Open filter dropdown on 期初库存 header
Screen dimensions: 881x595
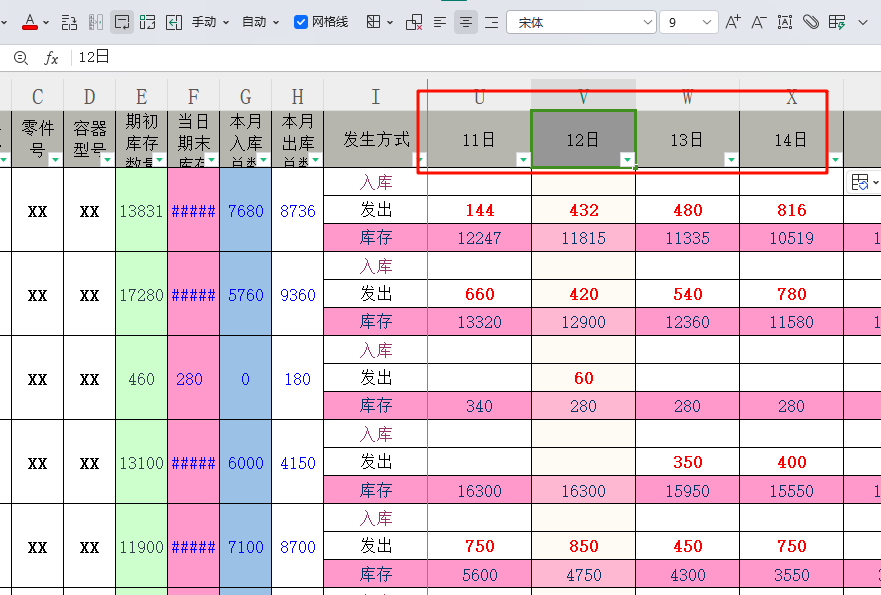160,160
